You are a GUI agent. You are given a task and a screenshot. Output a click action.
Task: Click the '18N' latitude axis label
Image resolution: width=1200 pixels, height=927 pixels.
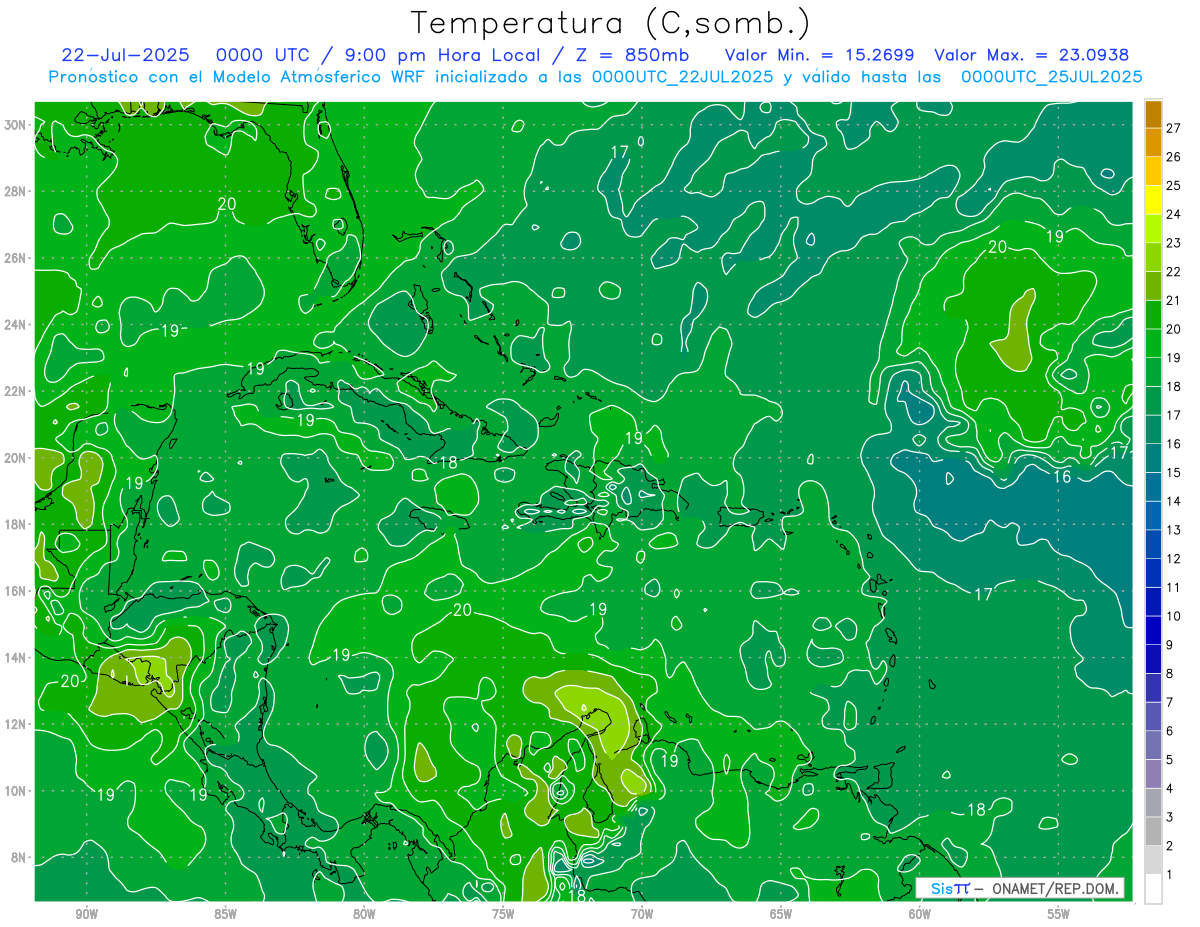(x=17, y=524)
